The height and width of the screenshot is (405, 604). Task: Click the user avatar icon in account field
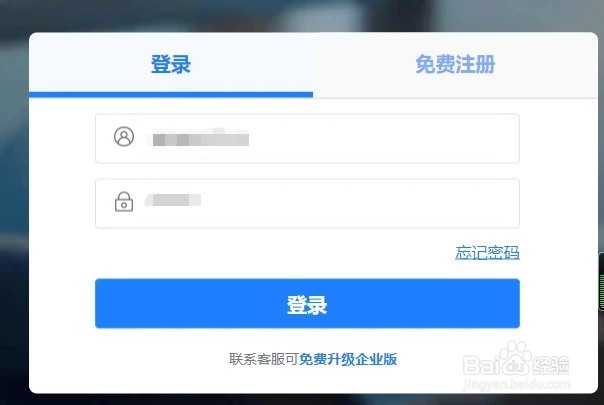point(124,136)
